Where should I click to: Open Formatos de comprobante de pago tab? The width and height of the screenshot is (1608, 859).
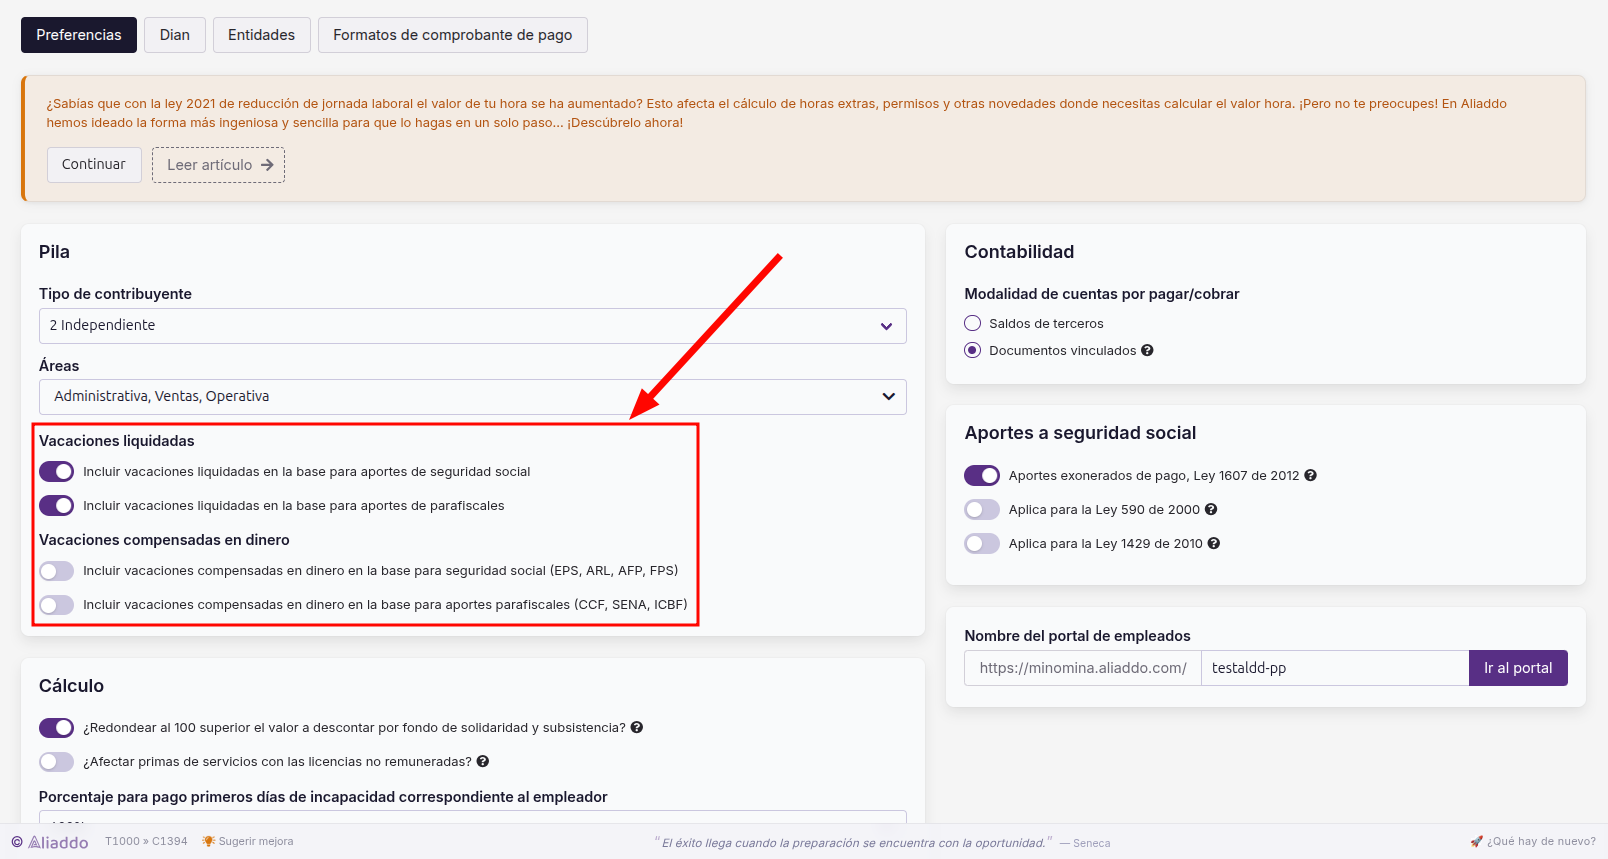[x=453, y=35]
